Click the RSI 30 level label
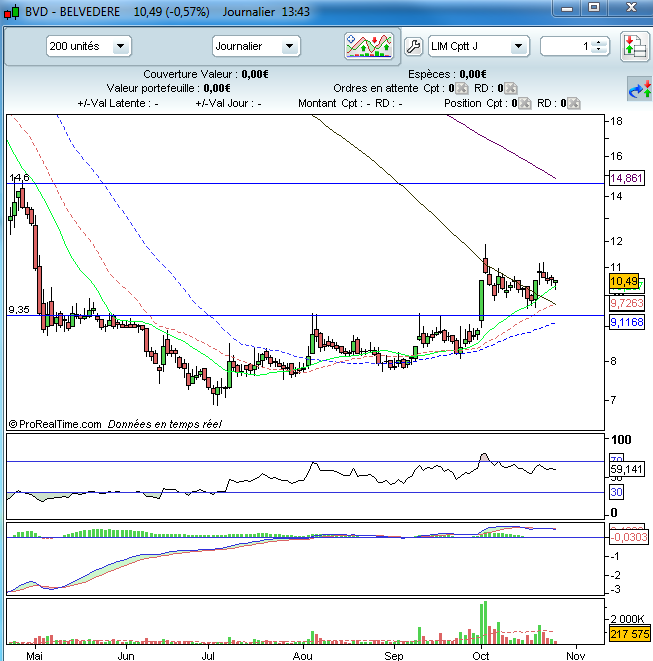Viewport: 653px width, 661px height. [616, 492]
